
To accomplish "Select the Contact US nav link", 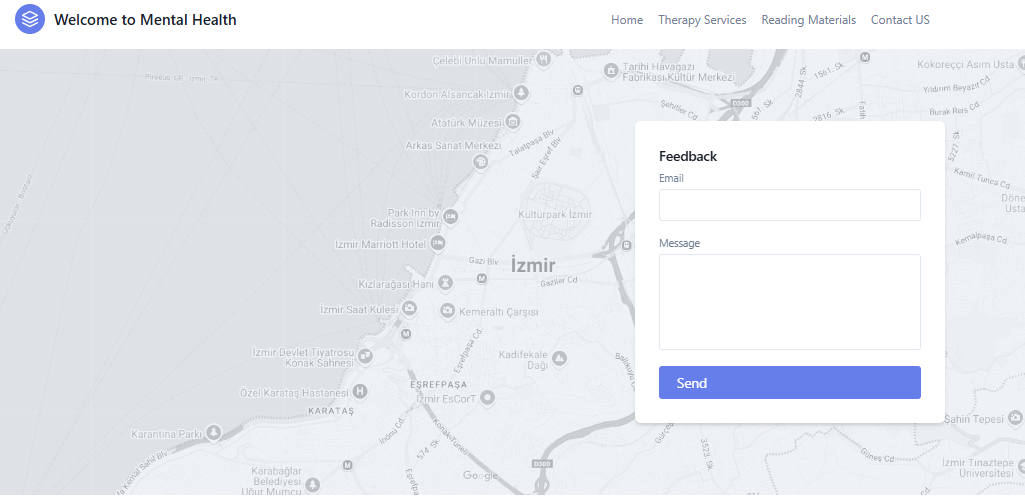I will tap(900, 20).
